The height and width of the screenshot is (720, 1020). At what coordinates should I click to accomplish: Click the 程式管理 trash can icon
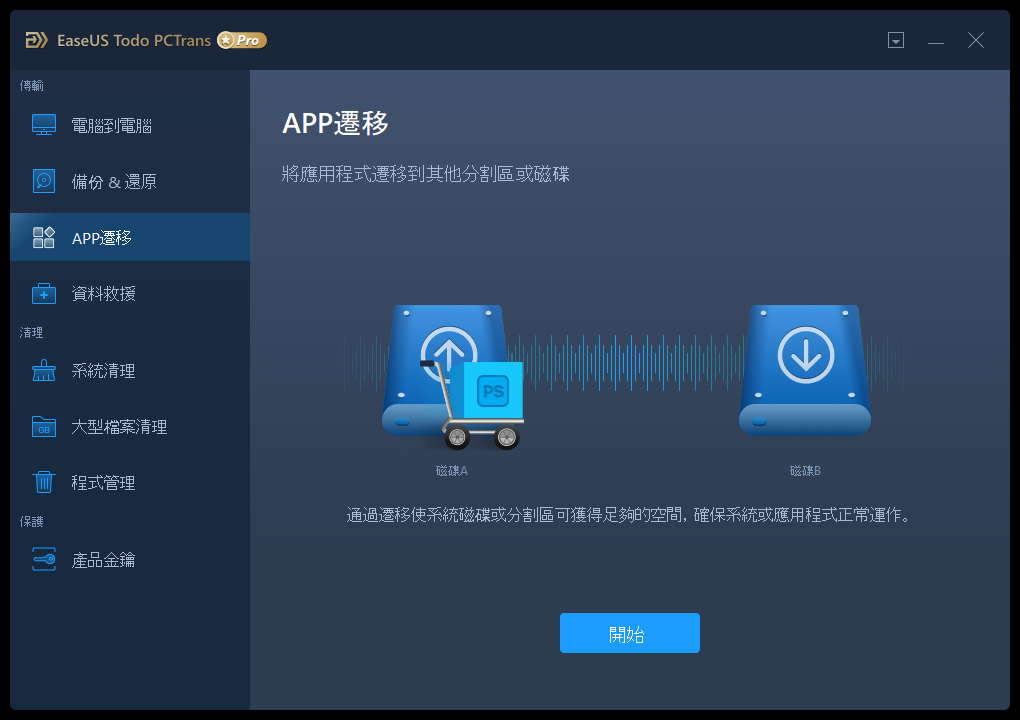44,482
